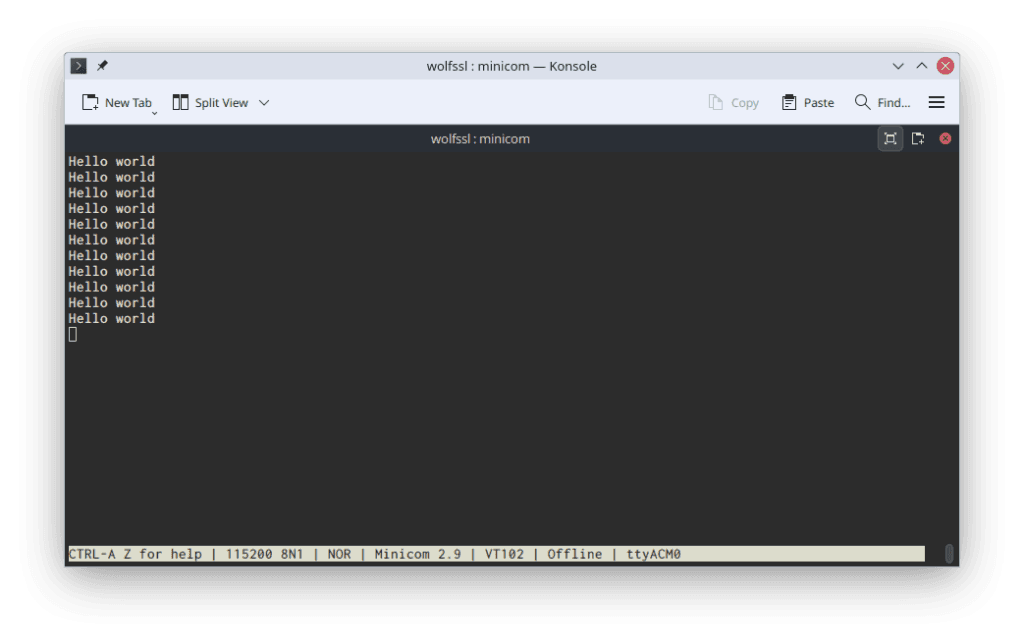
Task: Click Split View button
Action: (x=210, y=102)
